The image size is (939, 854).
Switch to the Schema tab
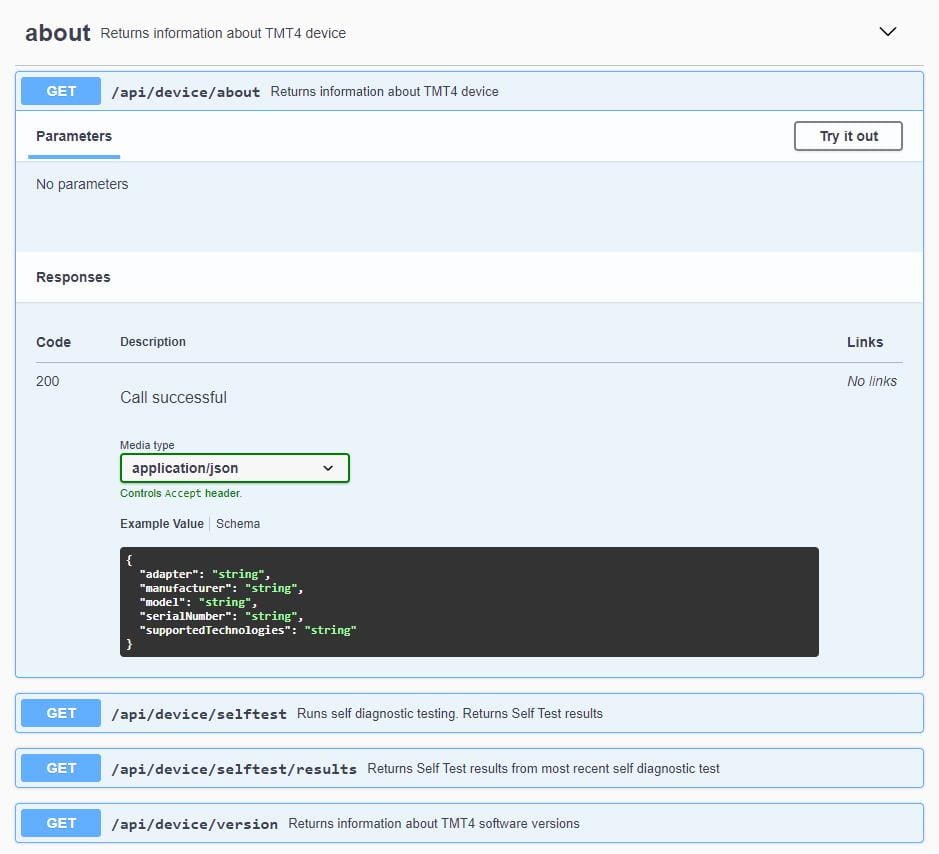tap(238, 524)
